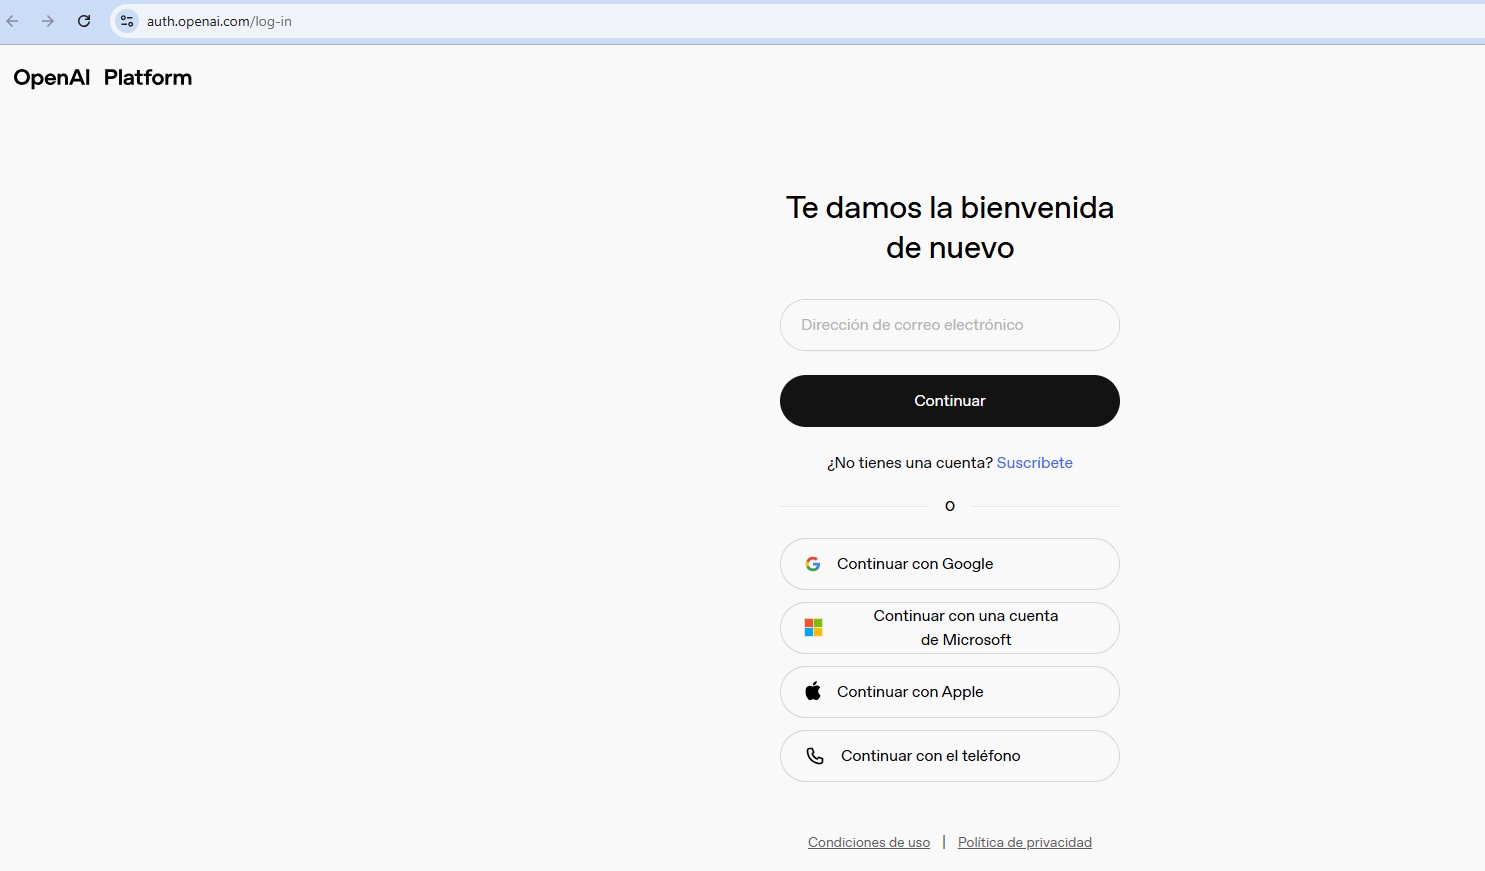Open Condiciones de uso link
Viewport: 1485px width, 871px height.
click(x=869, y=843)
